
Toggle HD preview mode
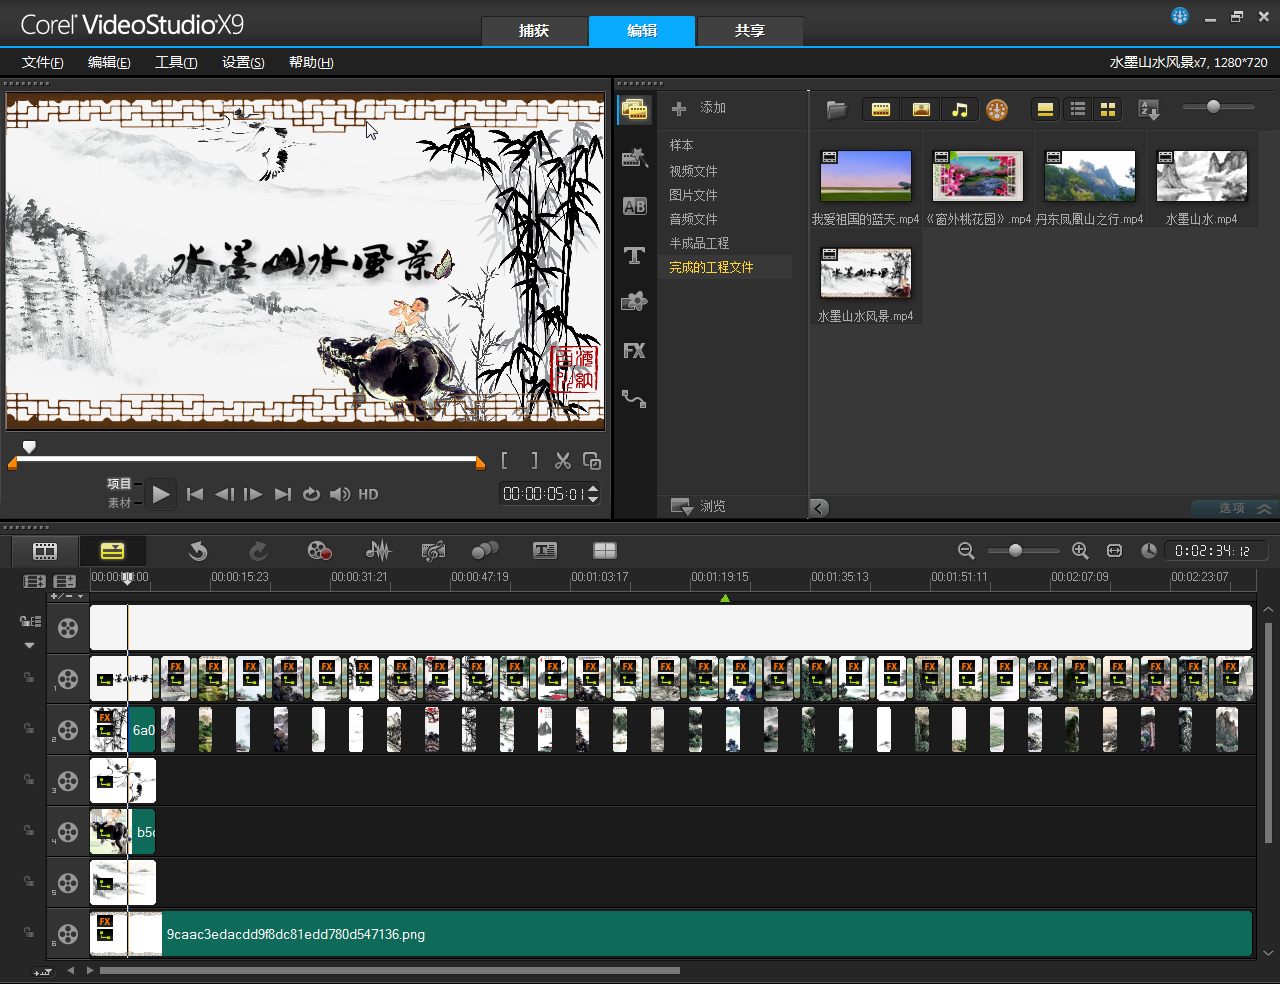[x=368, y=494]
